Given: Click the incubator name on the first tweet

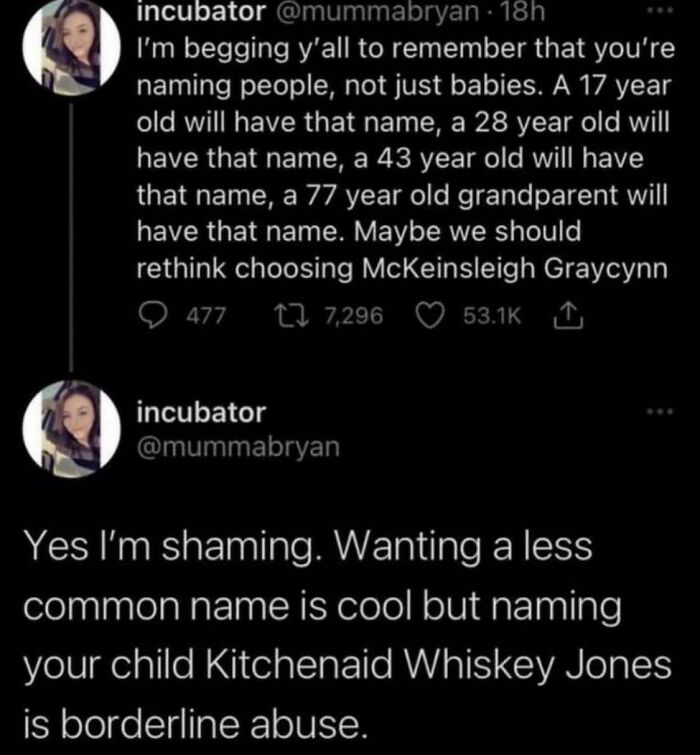Looking at the screenshot, I should point(199,12).
